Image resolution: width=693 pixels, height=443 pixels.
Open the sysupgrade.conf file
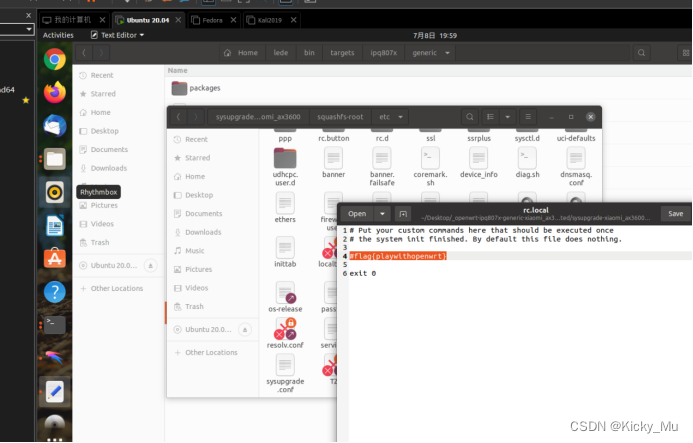coord(285,374)
